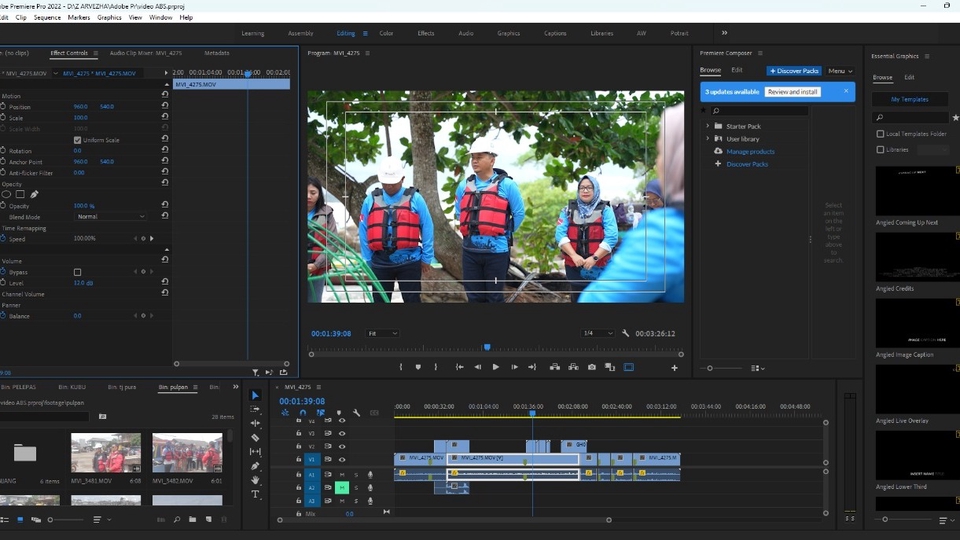Click Review and install button
Screen dimensions: 960x540
[x=793, y=92]
